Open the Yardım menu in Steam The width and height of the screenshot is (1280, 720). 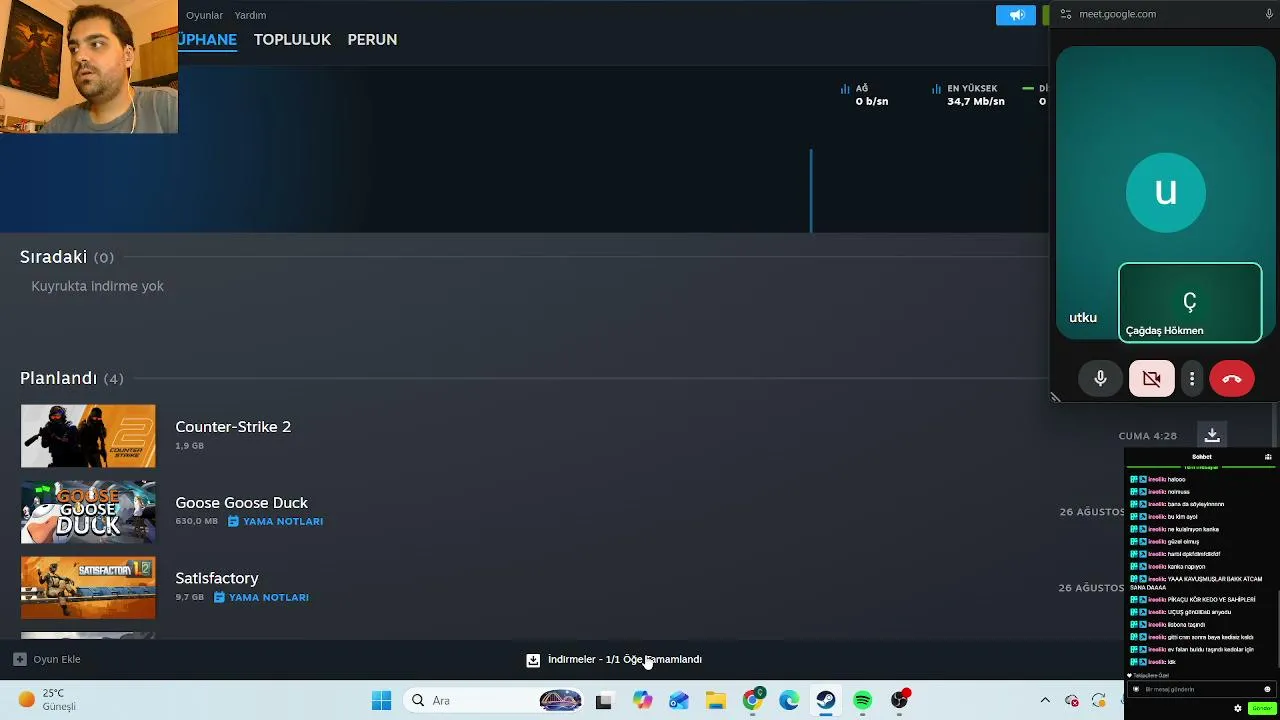(x=250, y=15)
